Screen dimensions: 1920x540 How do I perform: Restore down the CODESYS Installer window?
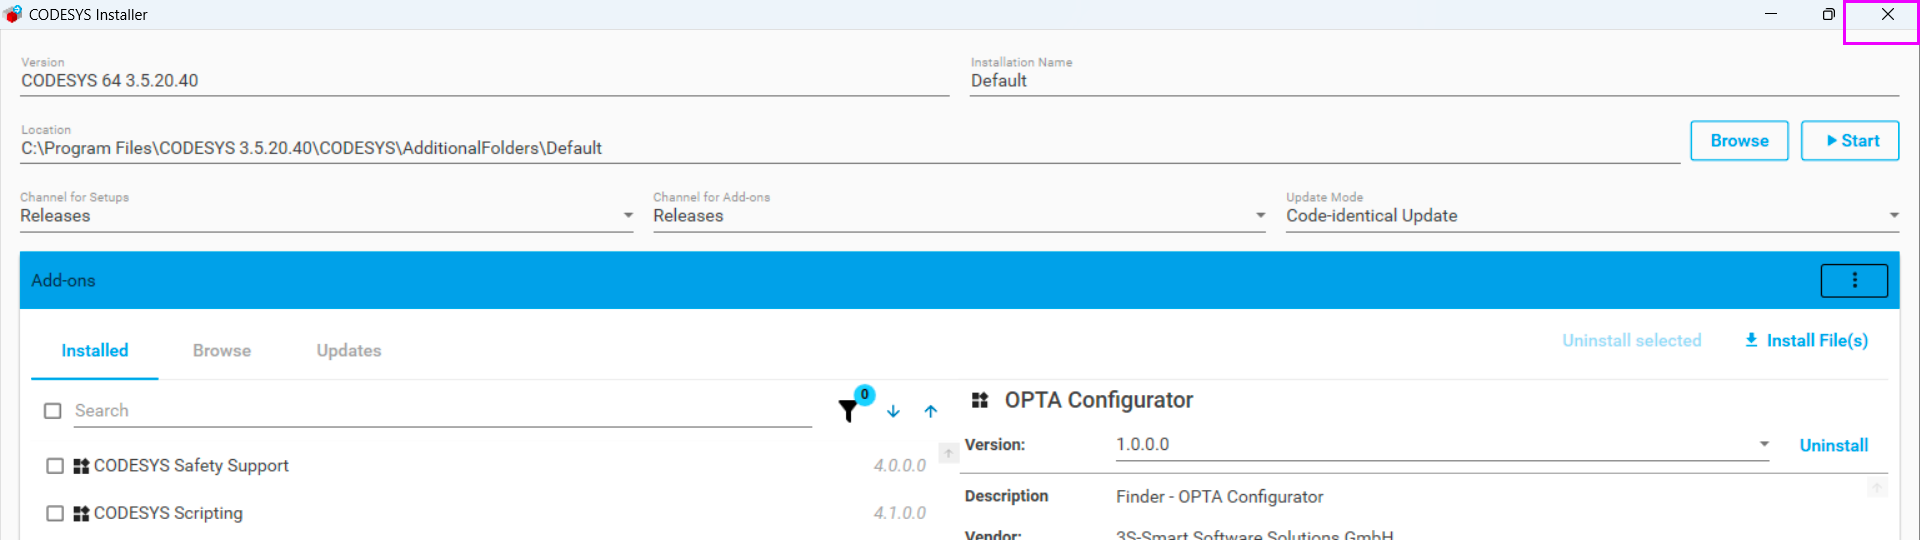coord(1828,14)
